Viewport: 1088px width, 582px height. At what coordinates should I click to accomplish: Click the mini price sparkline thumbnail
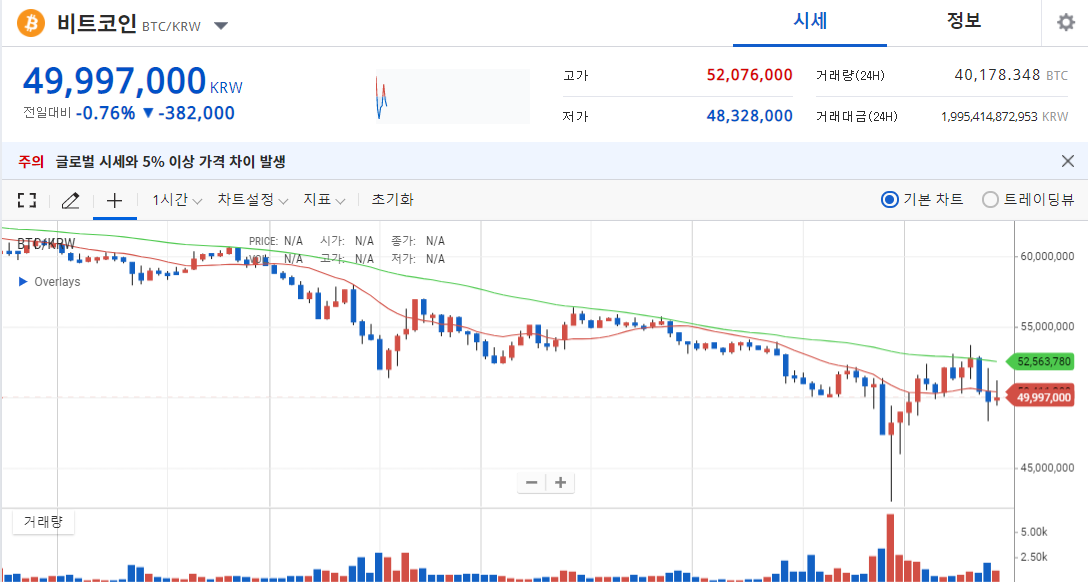[452, 96]
